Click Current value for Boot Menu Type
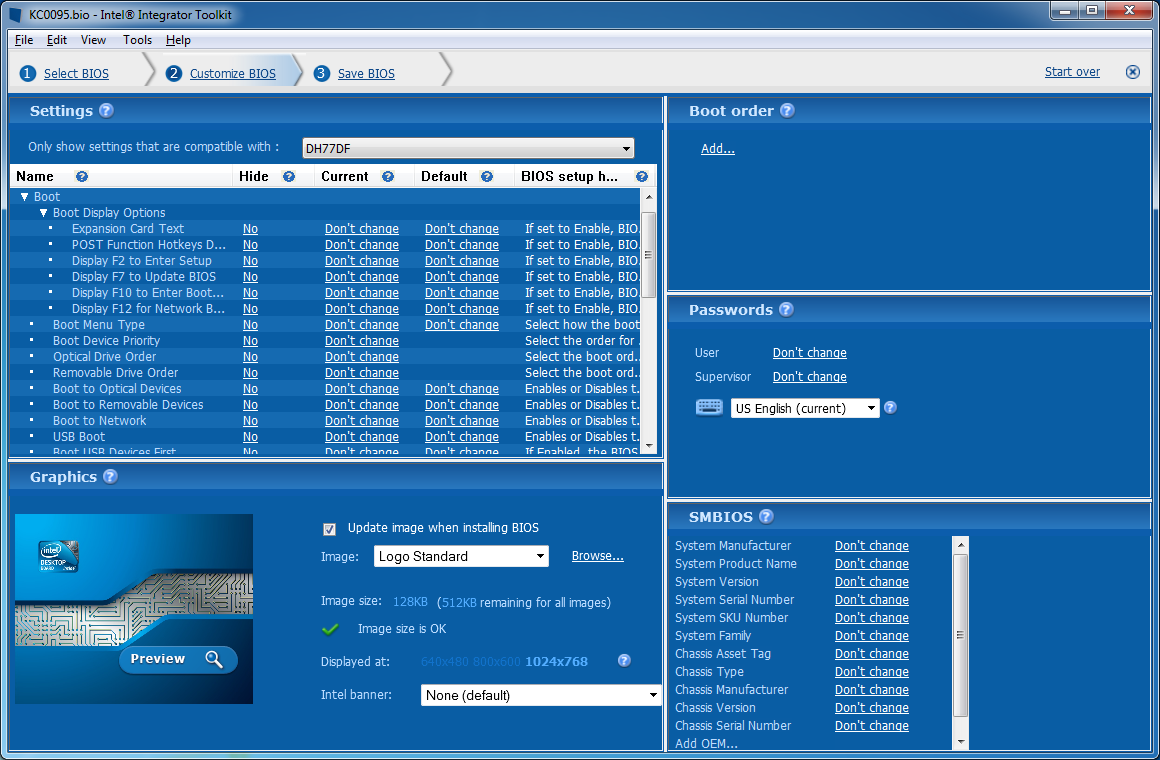The width and height of the screenshot is (1160, 760). 362,325
